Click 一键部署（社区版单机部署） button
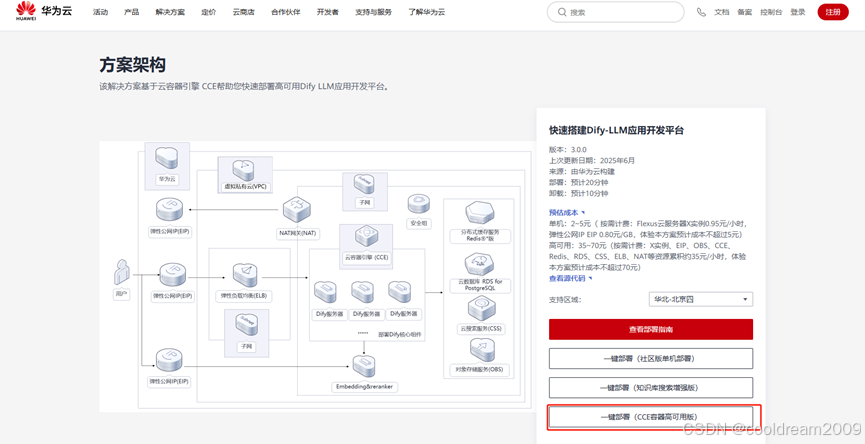865x444 pixels. click(x=651, y=359)
